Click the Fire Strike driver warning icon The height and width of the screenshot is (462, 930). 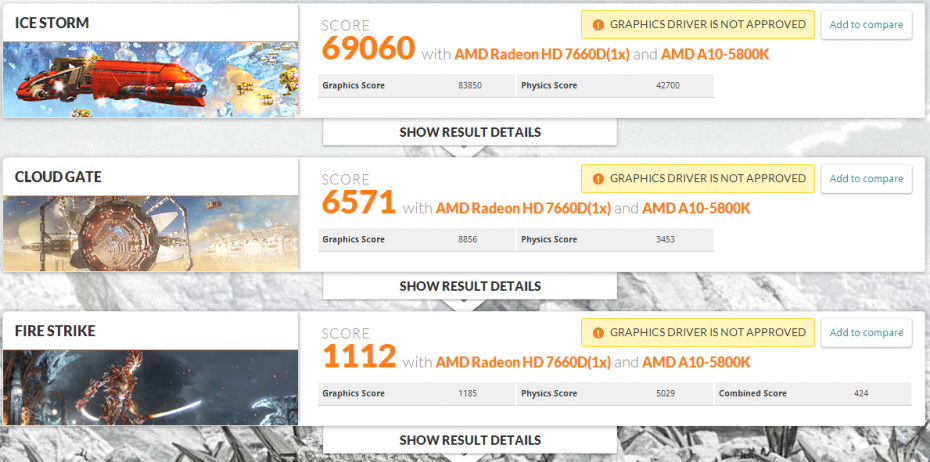click(598, 333)
